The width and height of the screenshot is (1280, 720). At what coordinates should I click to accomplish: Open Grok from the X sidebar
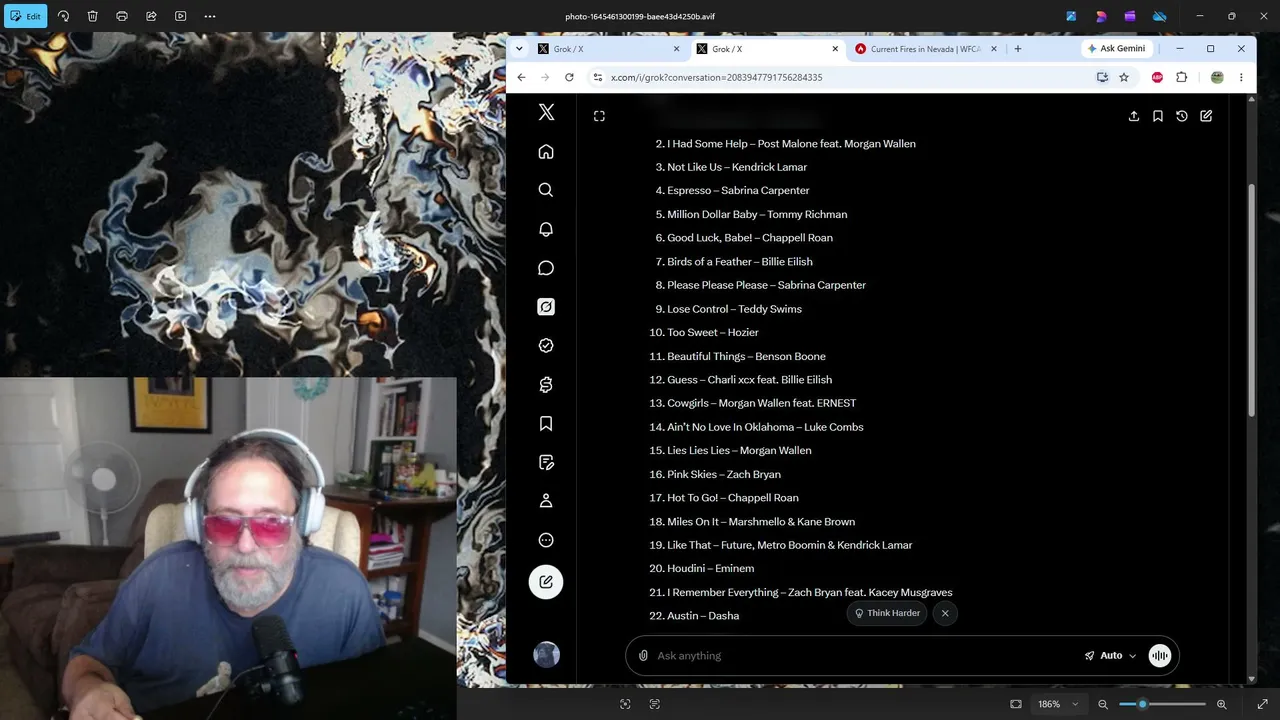pos(546,307)
